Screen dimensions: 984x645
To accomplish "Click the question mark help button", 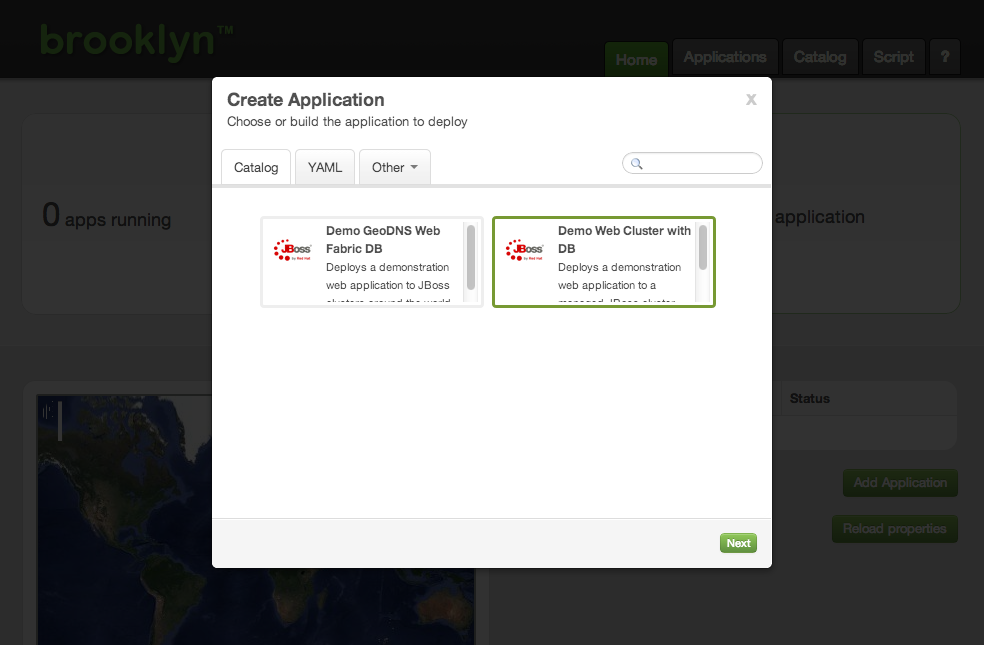I will [x=945, y=57].
